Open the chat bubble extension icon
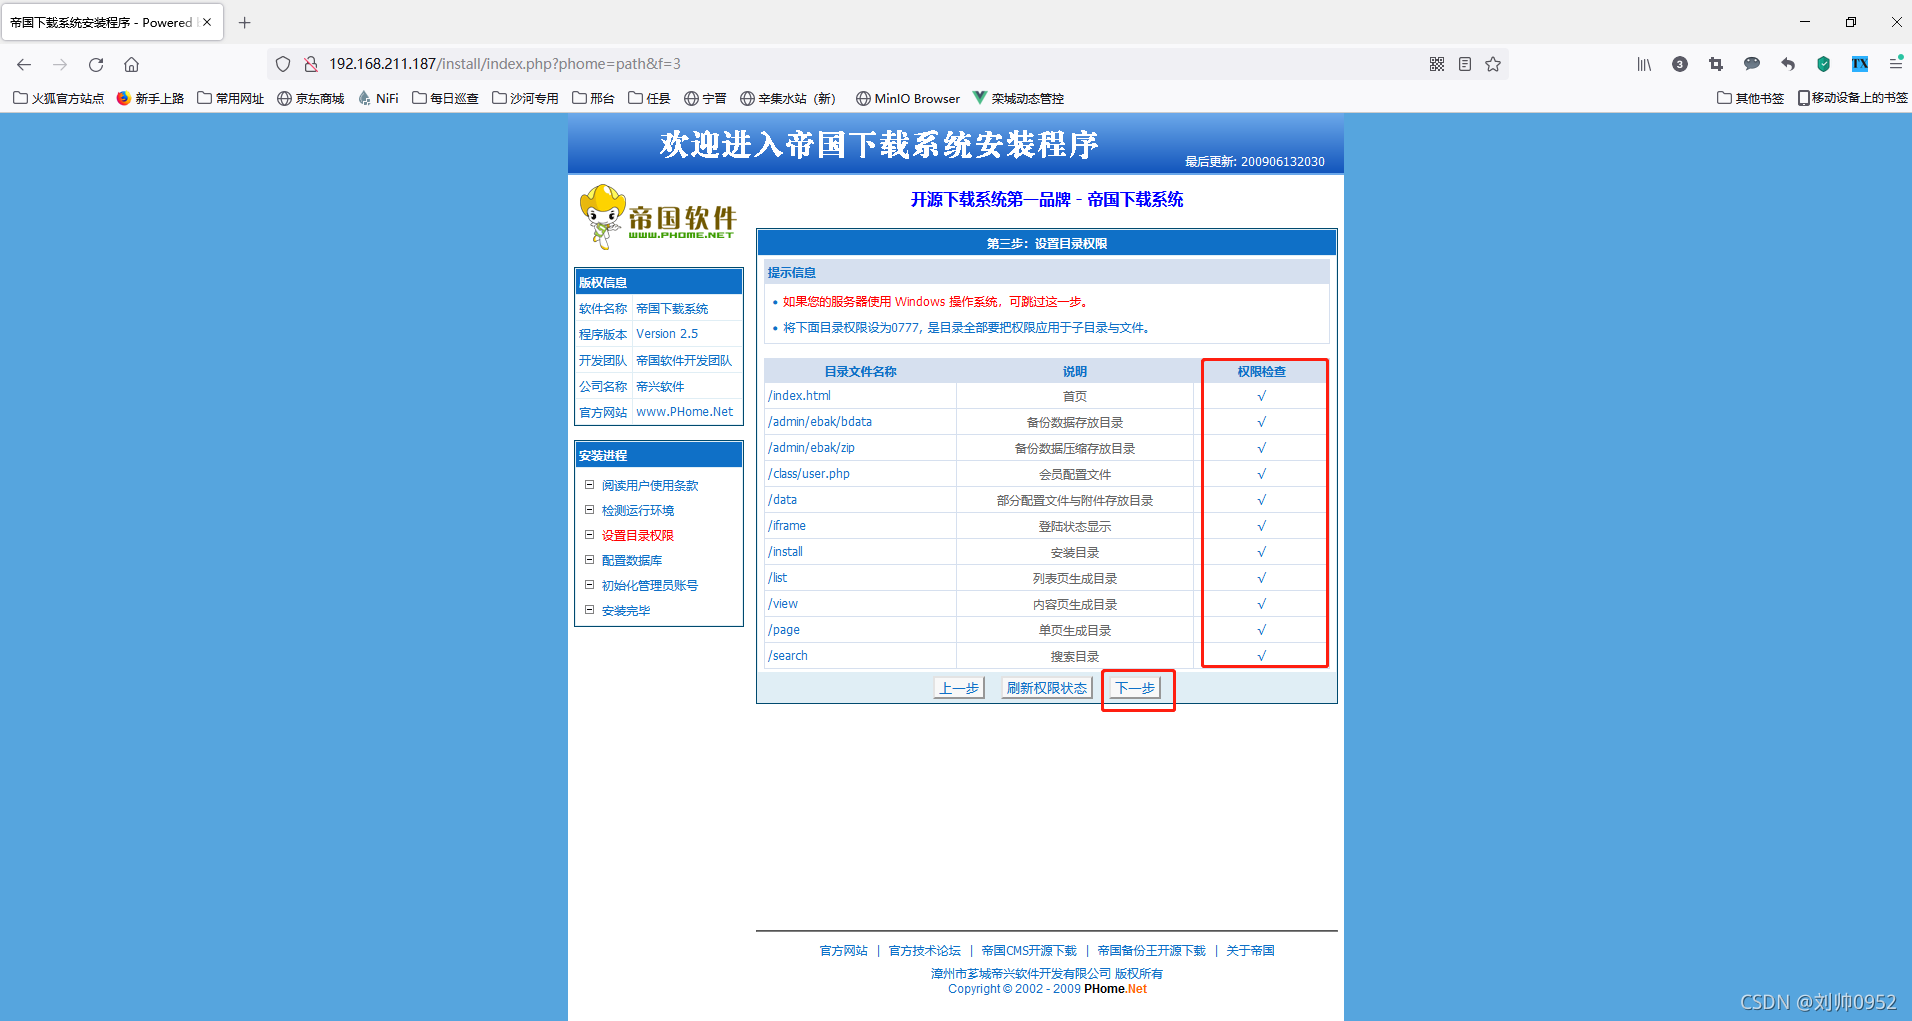Image resolution: width=1912 pixels, height=1021 pixels. click(x=1752, y=64)
